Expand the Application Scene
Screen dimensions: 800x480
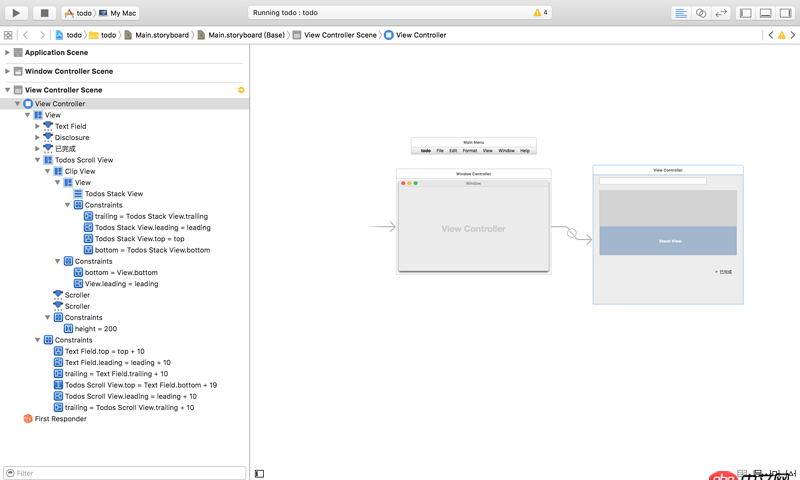[x=7, y=53]
